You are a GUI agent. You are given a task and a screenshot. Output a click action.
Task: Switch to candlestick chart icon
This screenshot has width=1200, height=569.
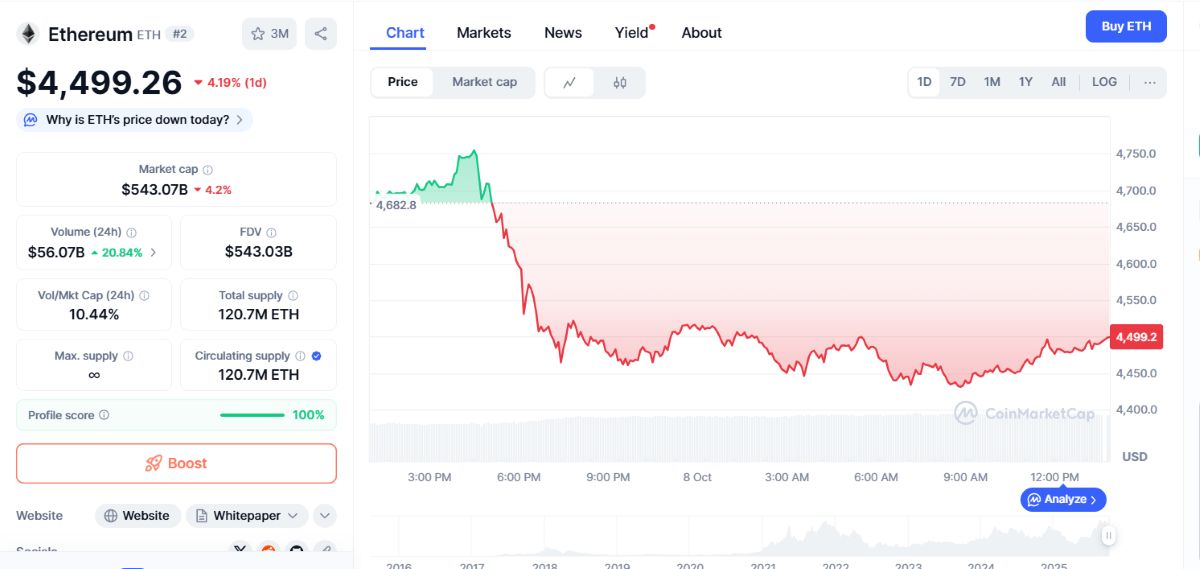point(620,82)
